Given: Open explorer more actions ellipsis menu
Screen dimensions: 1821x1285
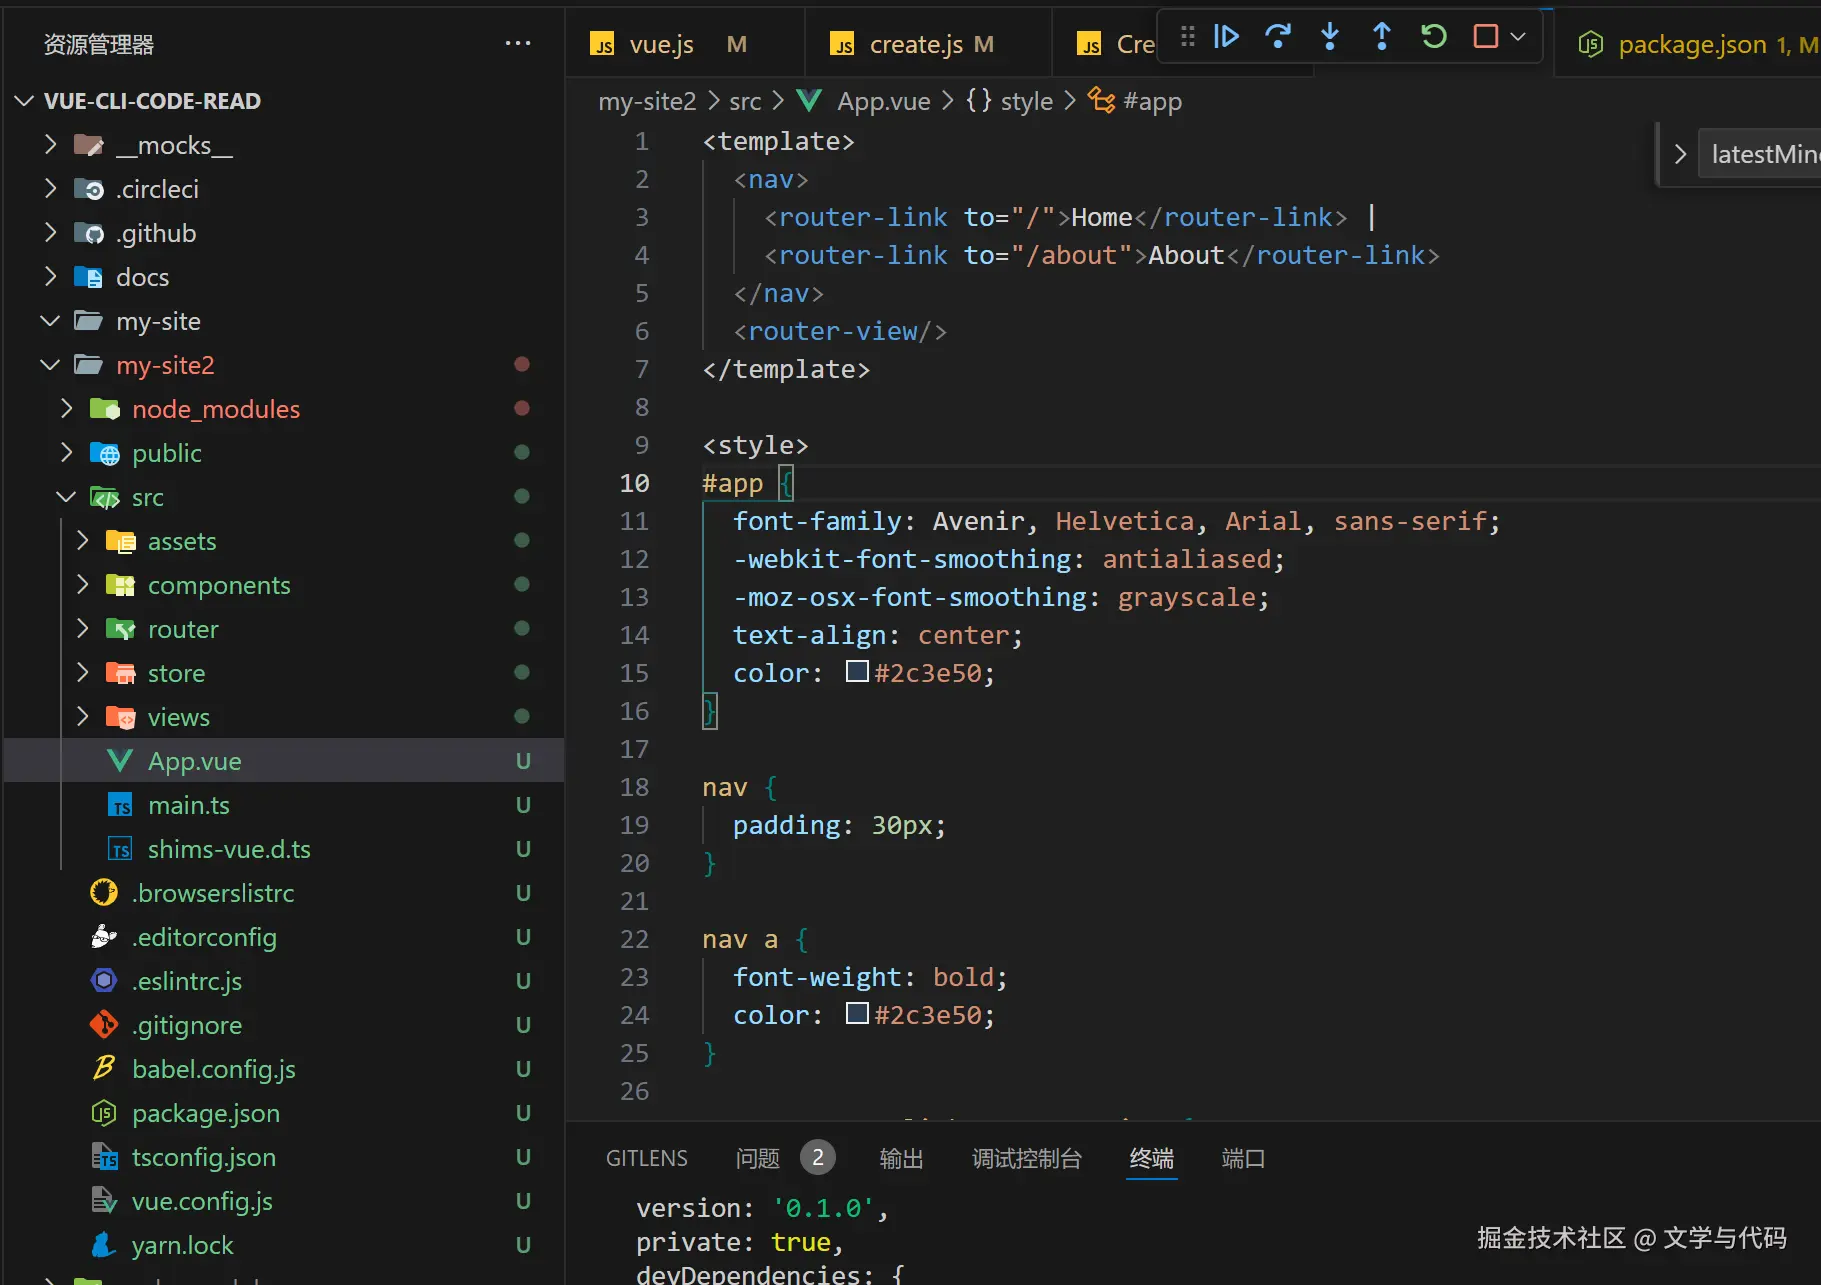Looking at the screenshot, I should pyautogui.click(x=518, y=43).
